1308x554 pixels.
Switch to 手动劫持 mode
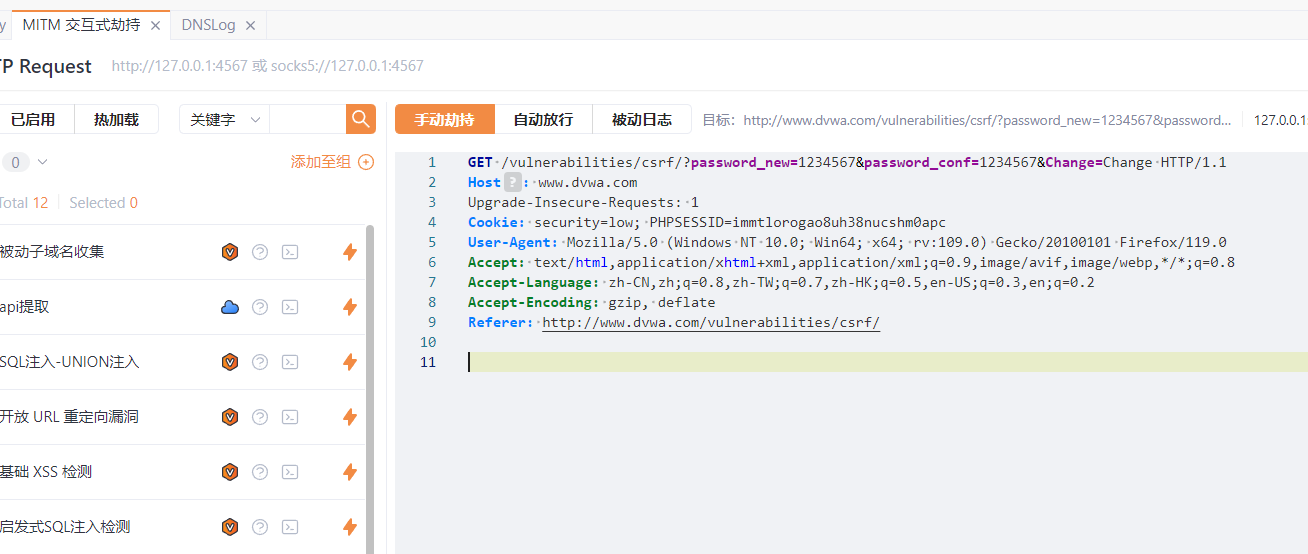[445, 119]
